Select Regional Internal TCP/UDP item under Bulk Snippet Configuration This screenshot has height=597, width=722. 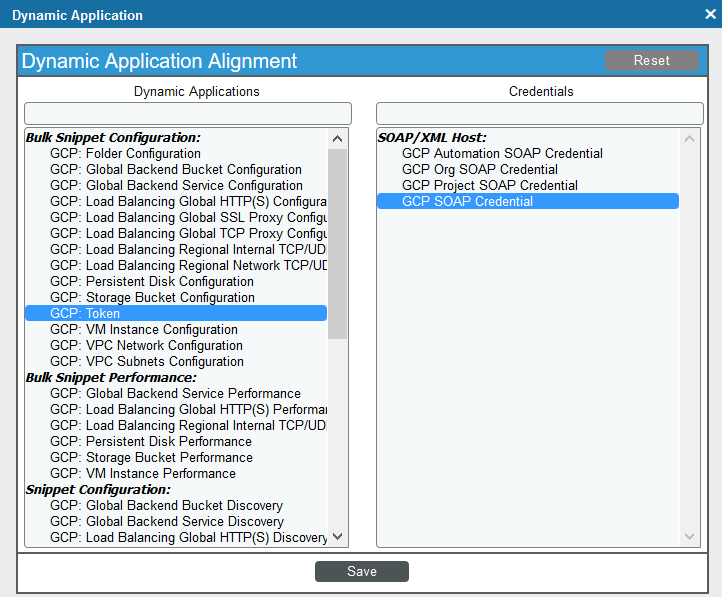[x=176, y=249]
